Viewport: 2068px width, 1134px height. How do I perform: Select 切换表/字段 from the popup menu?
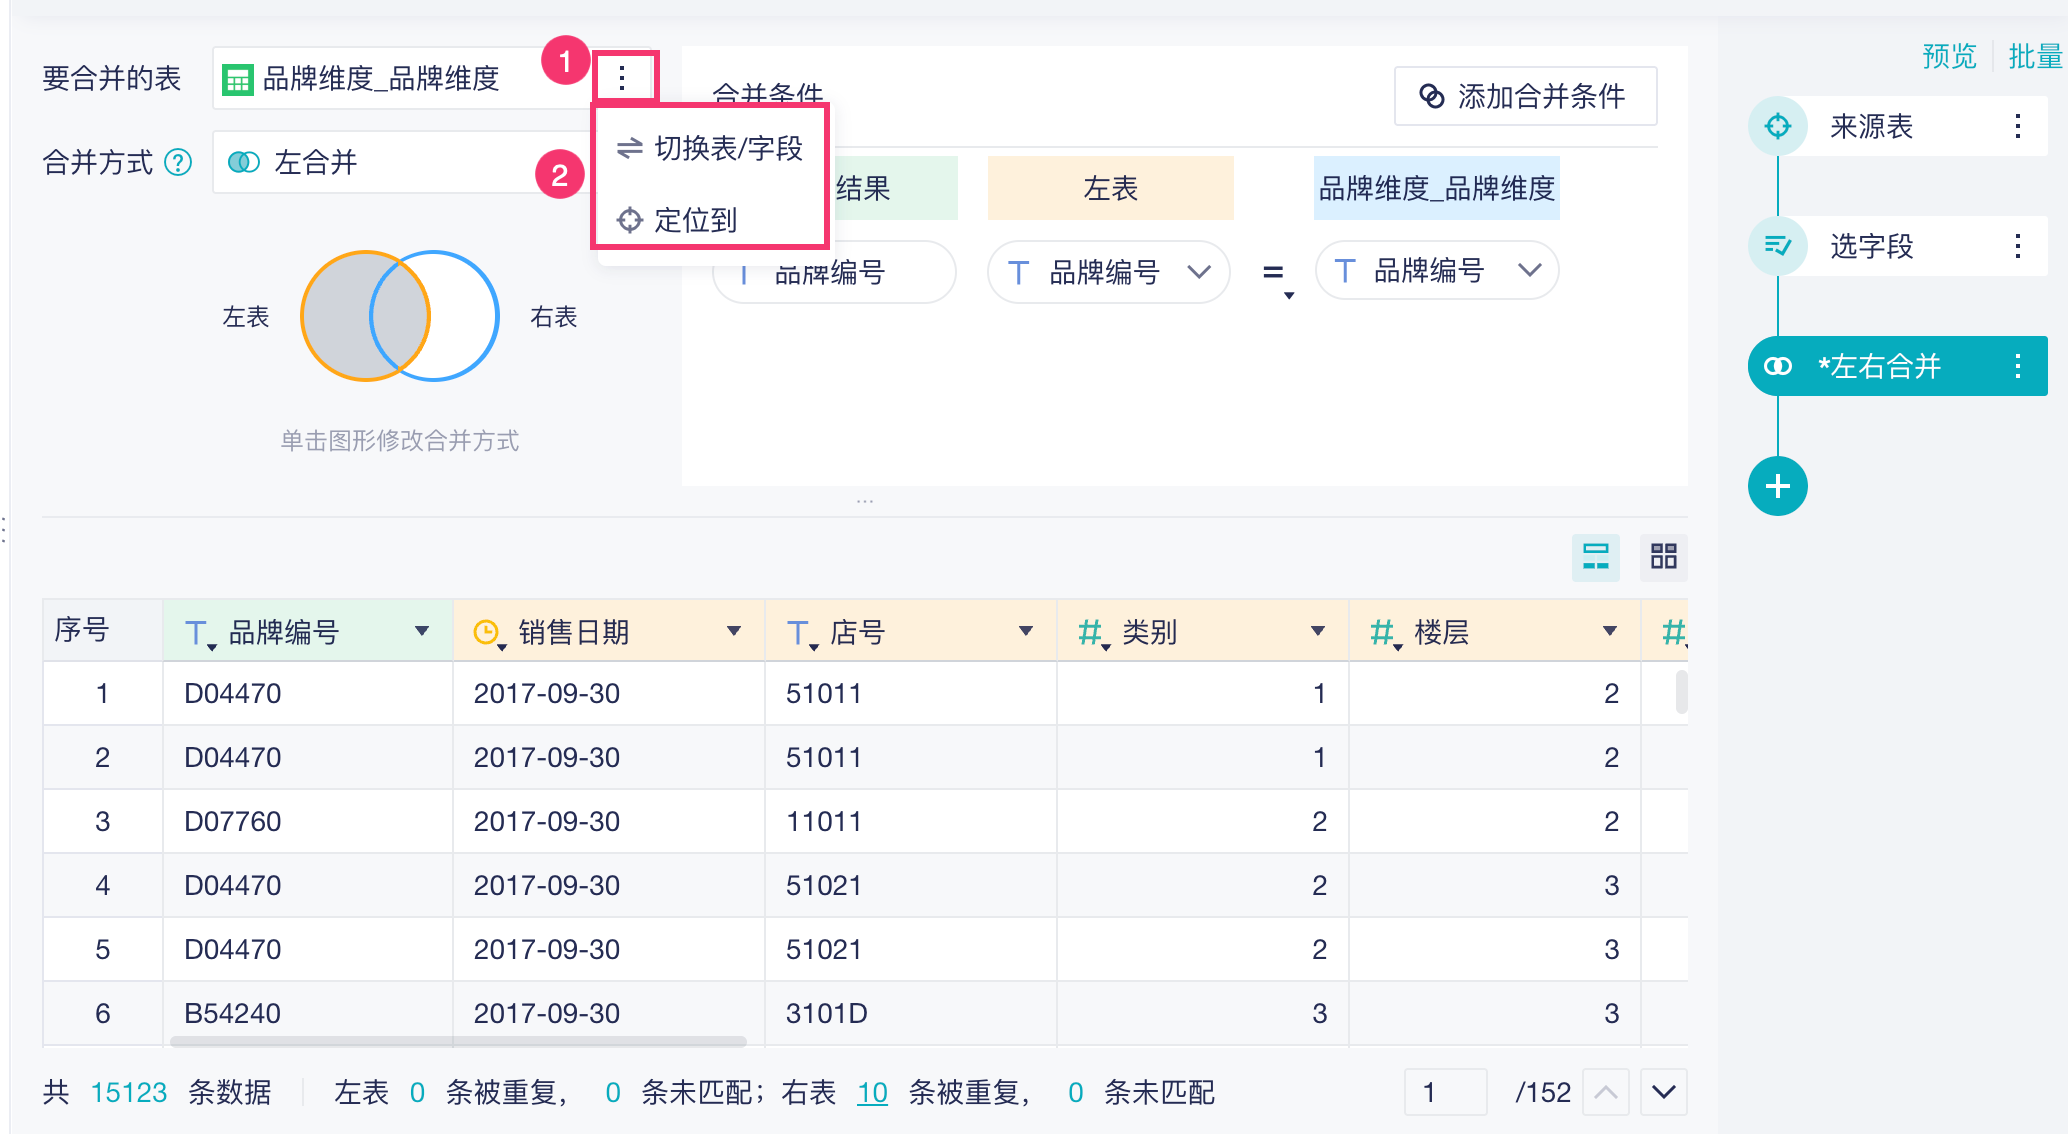coord(710,149)
